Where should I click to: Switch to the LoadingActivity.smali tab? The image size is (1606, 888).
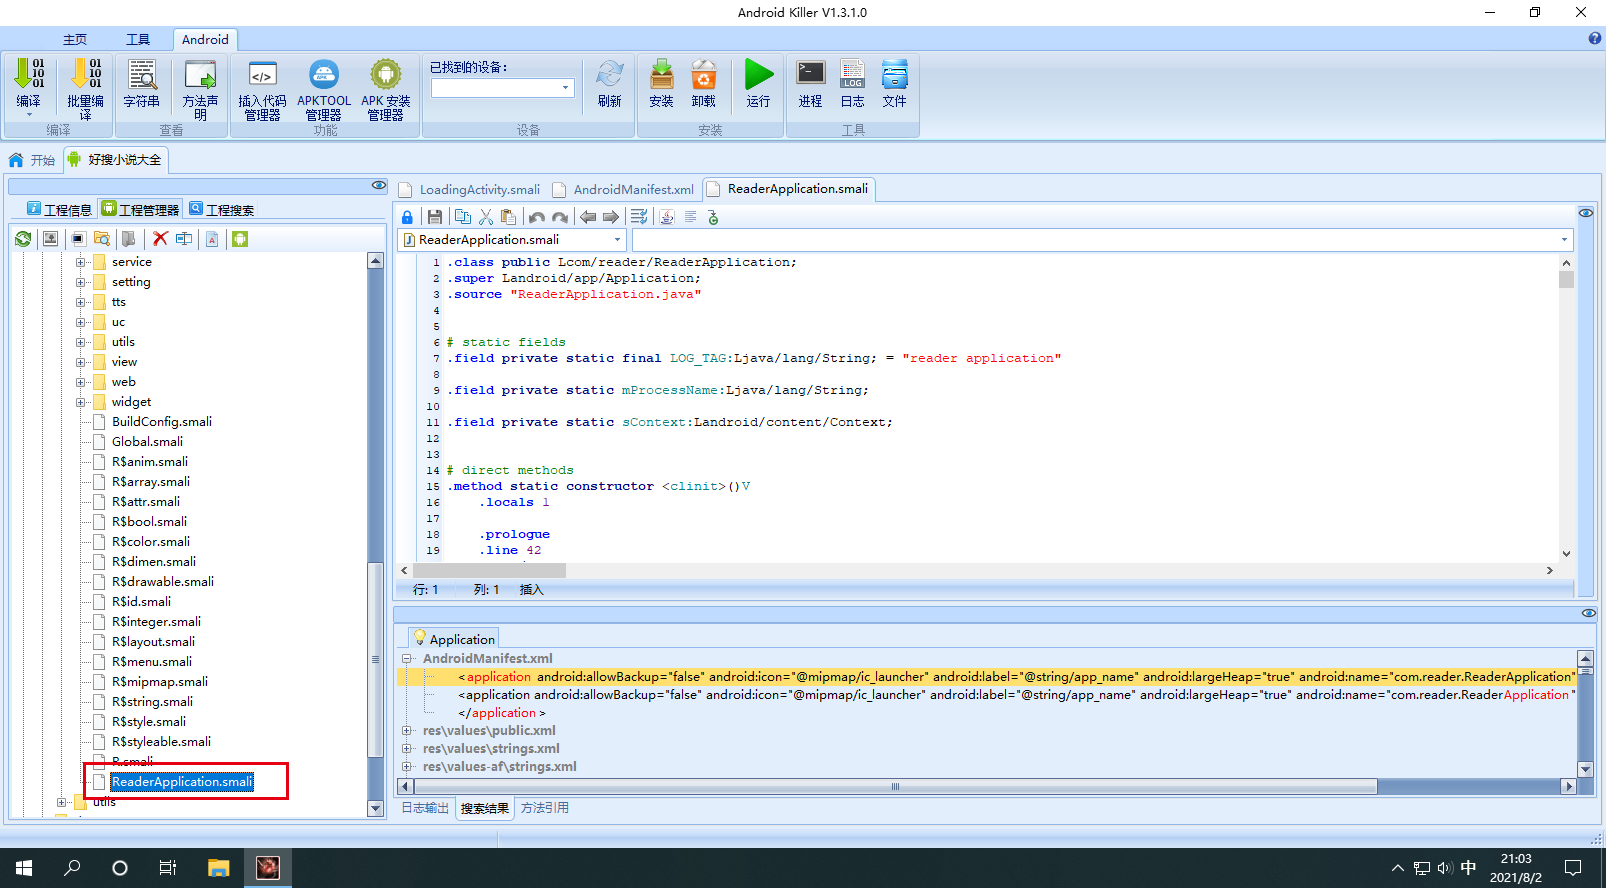click(x=470, y=190)
